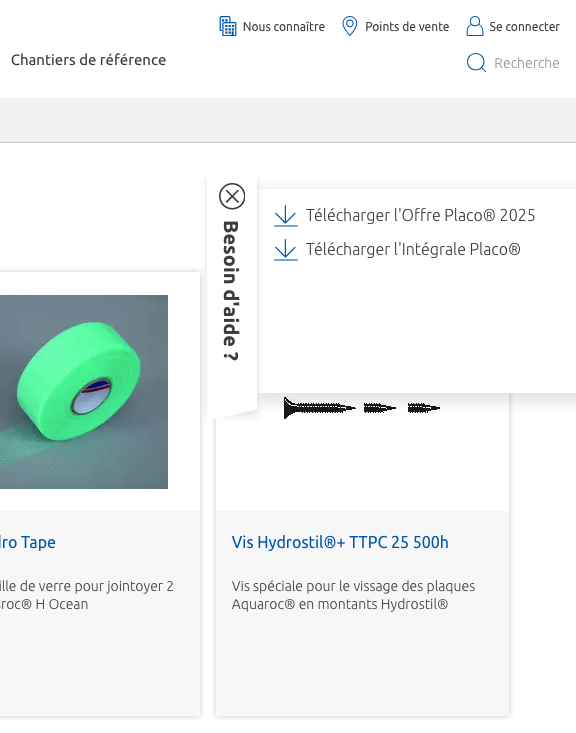The image size is (576, 733).
Task: Click Télécharger l'Intégrale Placo® link
Action: click(x=413, y=250)
